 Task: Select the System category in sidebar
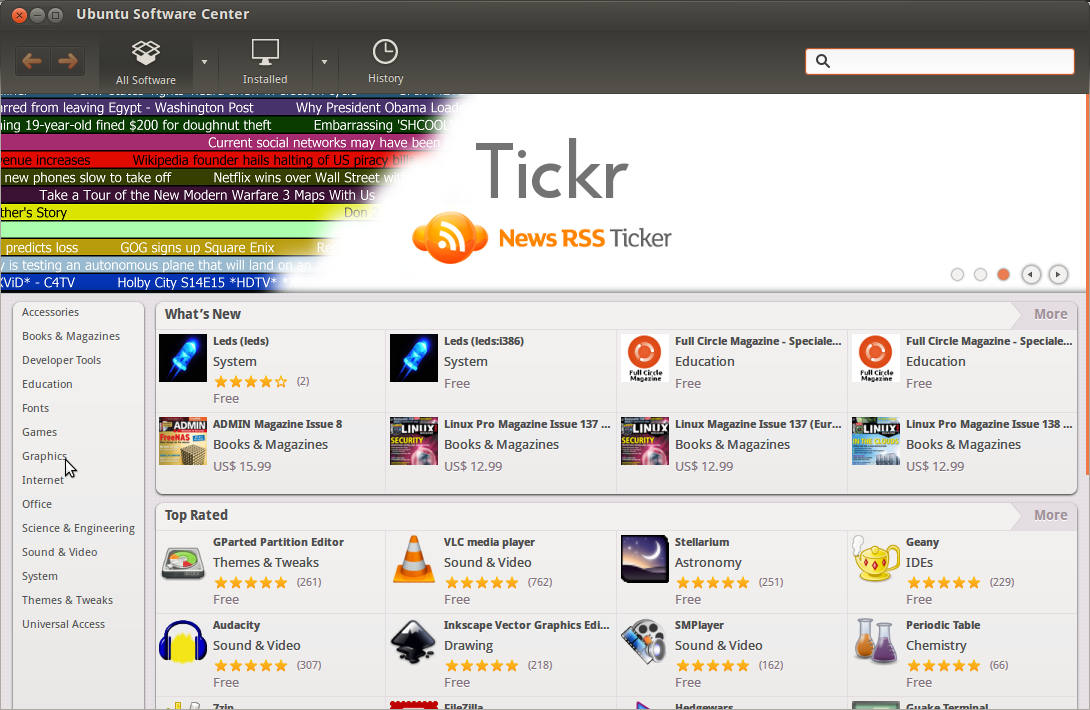(x=40, y=576)
